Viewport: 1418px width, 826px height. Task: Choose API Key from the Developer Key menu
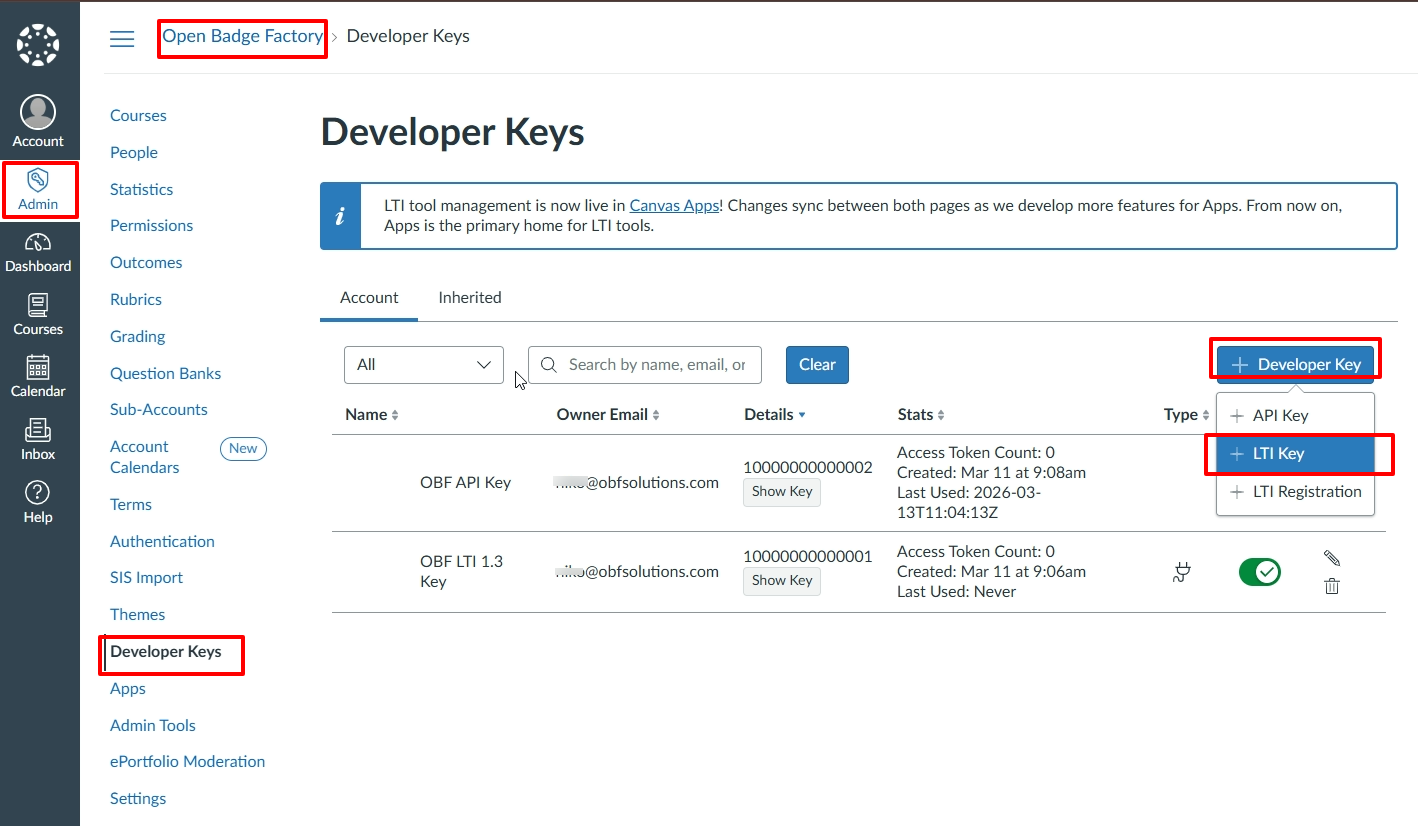(x=1295, y=416)
